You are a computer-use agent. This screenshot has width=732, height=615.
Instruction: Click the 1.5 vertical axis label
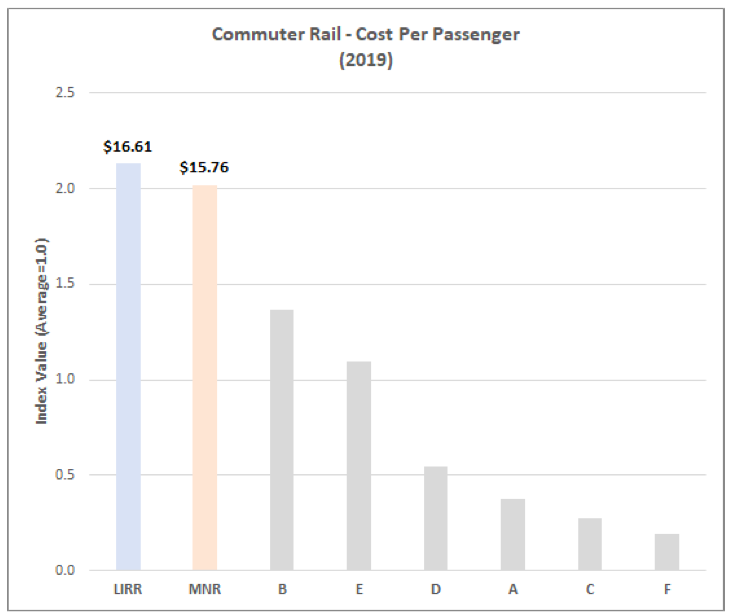coord(65,283)
